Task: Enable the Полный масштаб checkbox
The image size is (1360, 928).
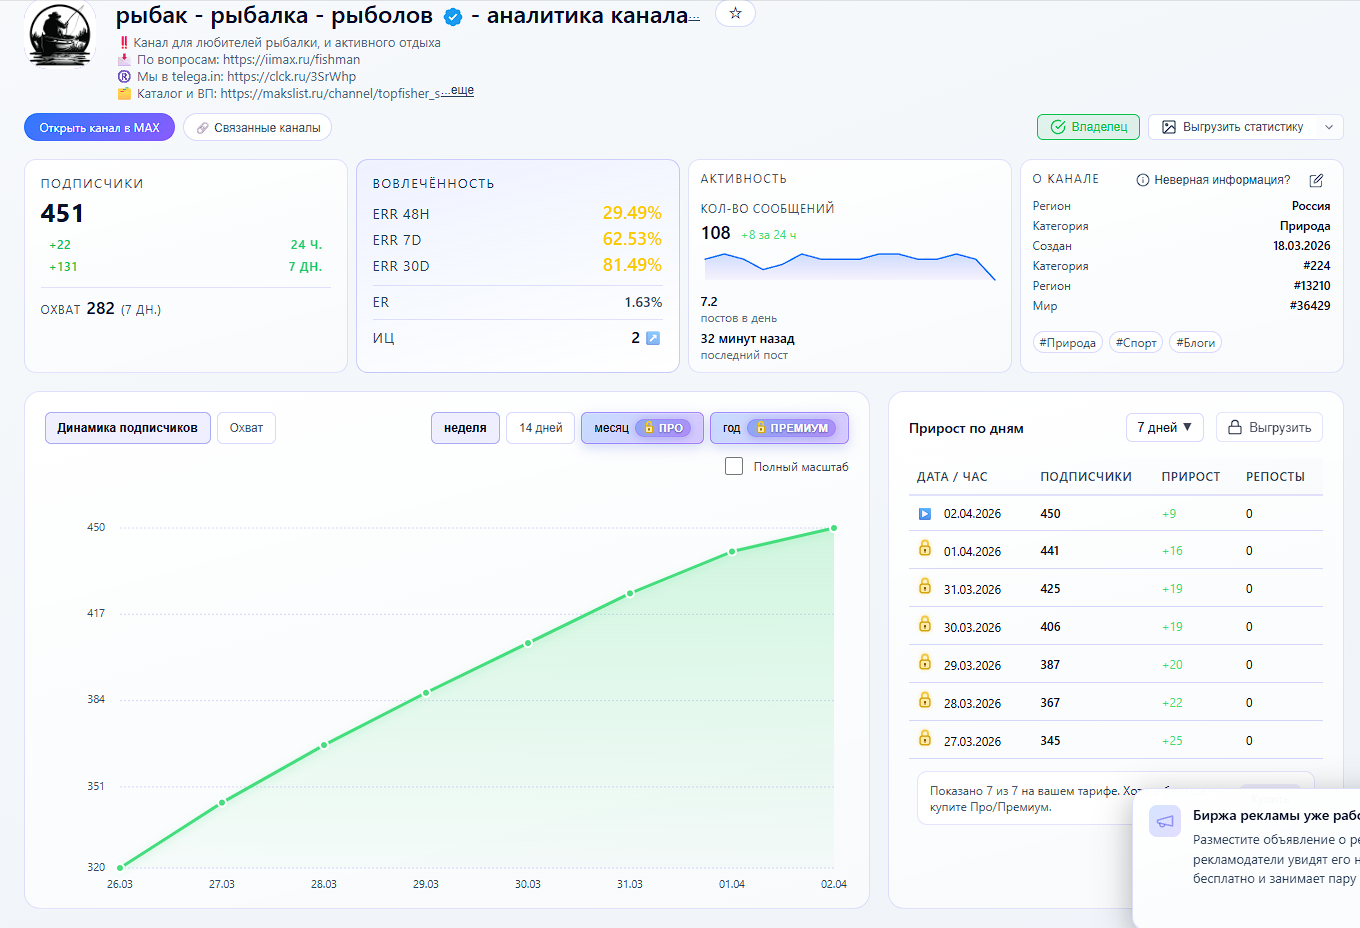Action: [734, 466]
